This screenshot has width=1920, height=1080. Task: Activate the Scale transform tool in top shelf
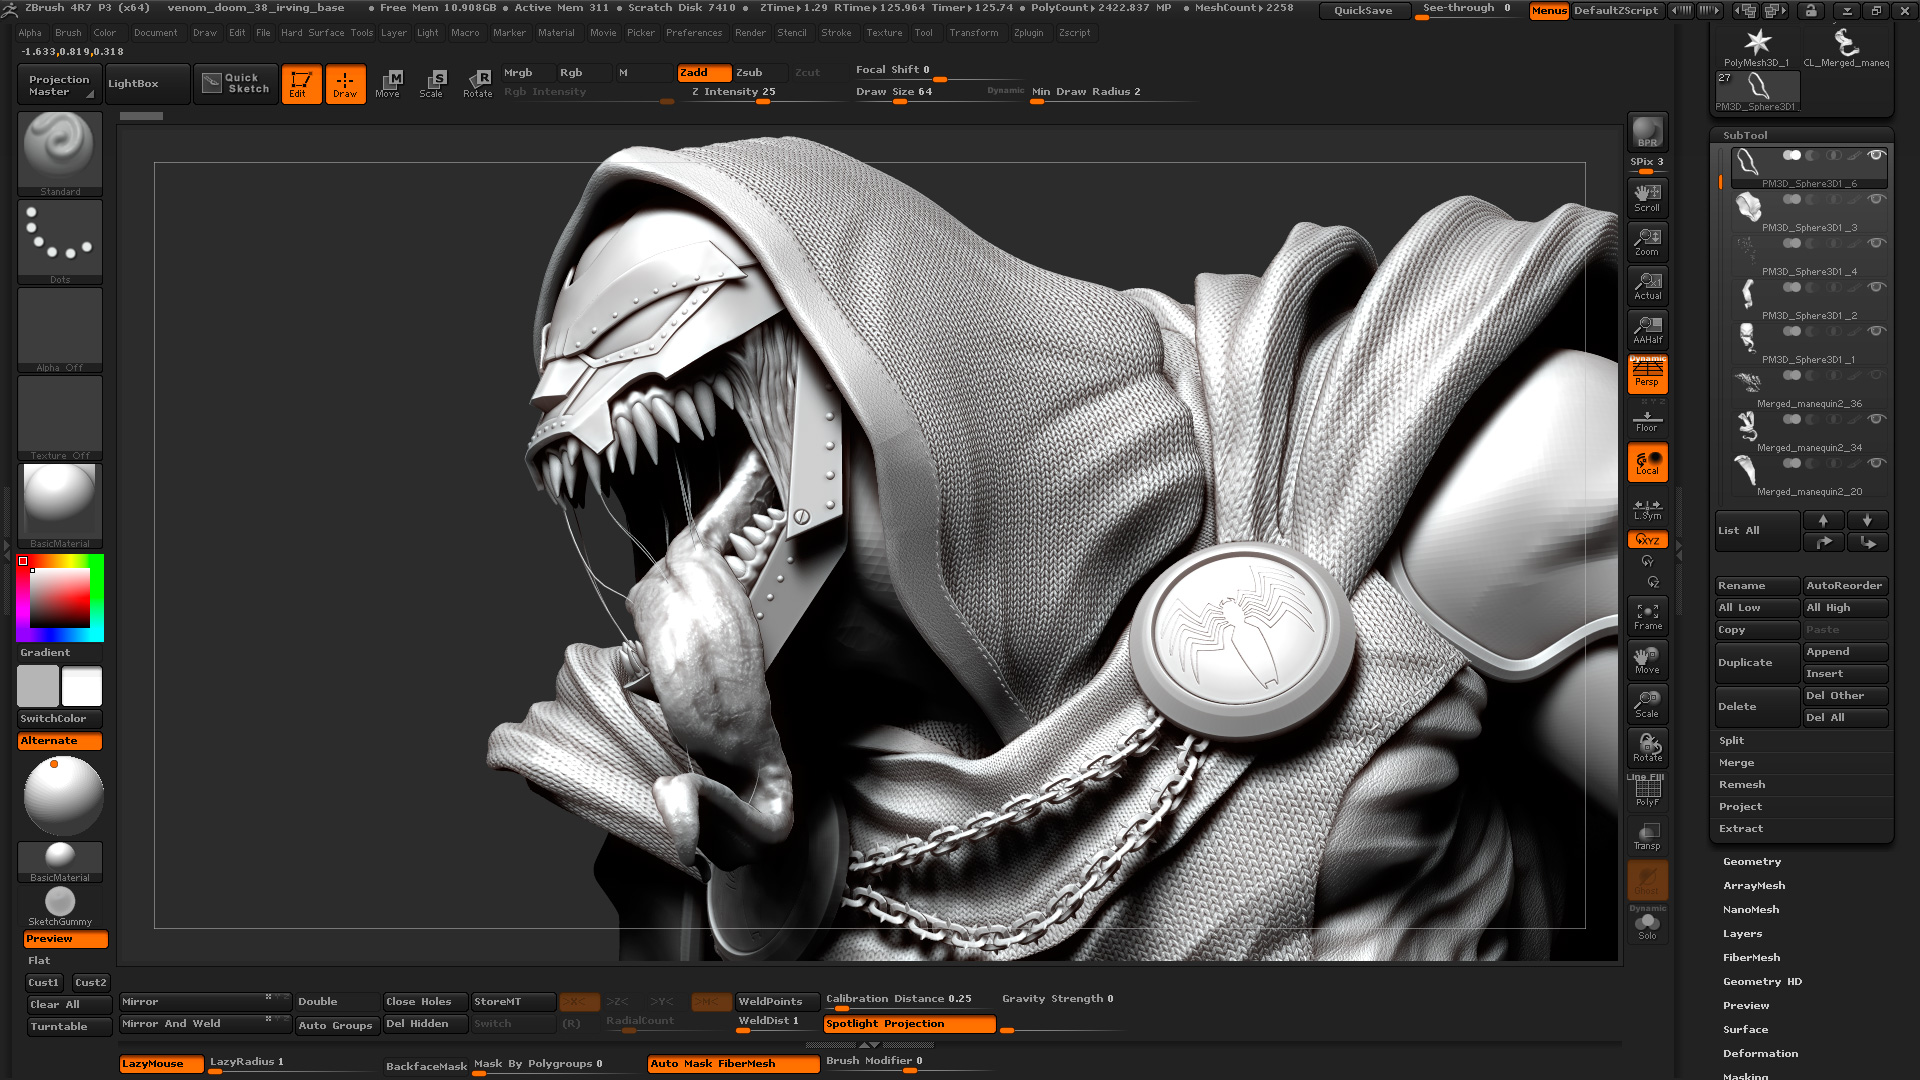(432, 84)
